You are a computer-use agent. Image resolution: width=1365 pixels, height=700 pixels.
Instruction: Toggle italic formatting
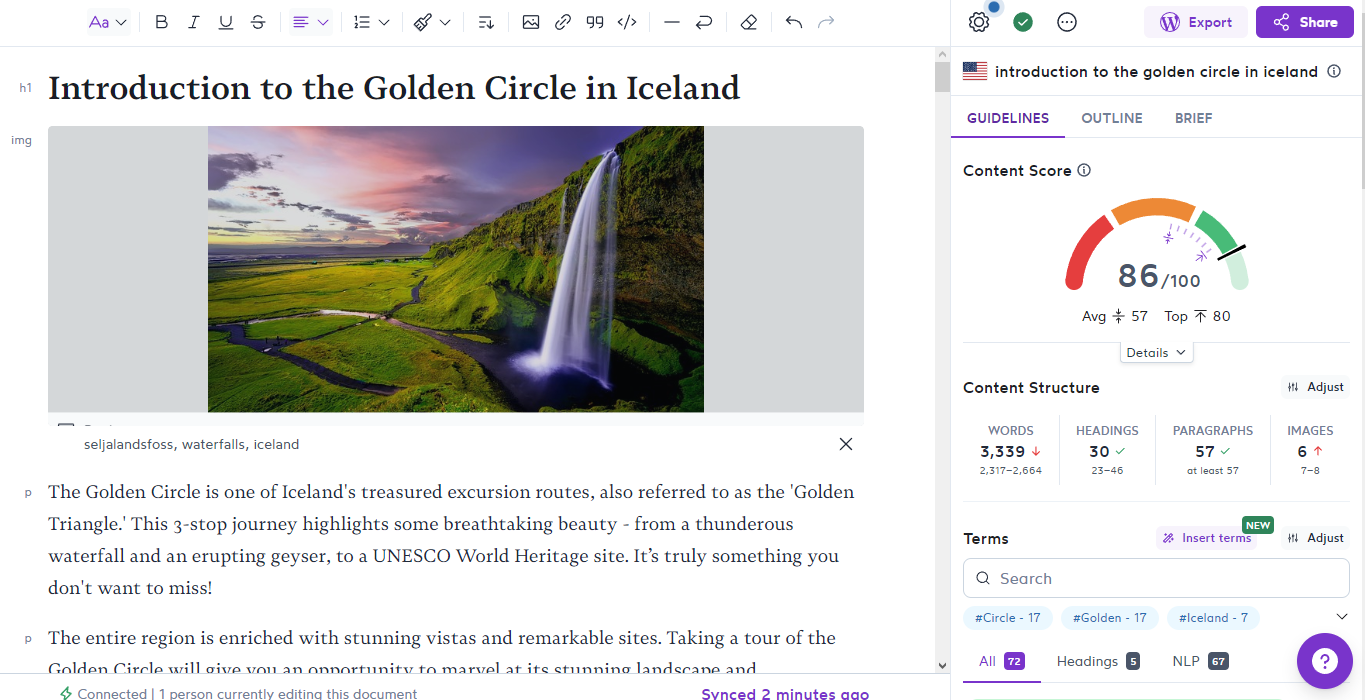coord(194,21)
